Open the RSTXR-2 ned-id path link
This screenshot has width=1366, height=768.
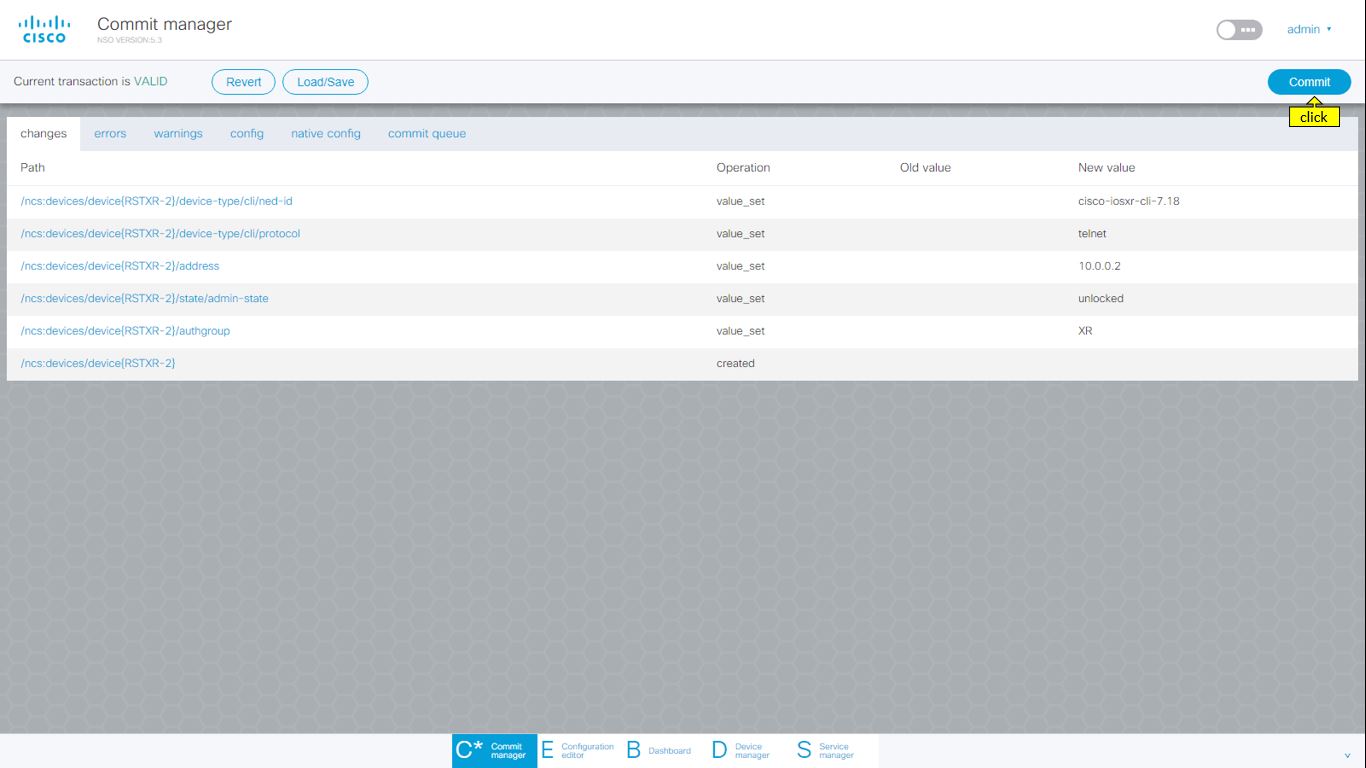coord(156,202)
